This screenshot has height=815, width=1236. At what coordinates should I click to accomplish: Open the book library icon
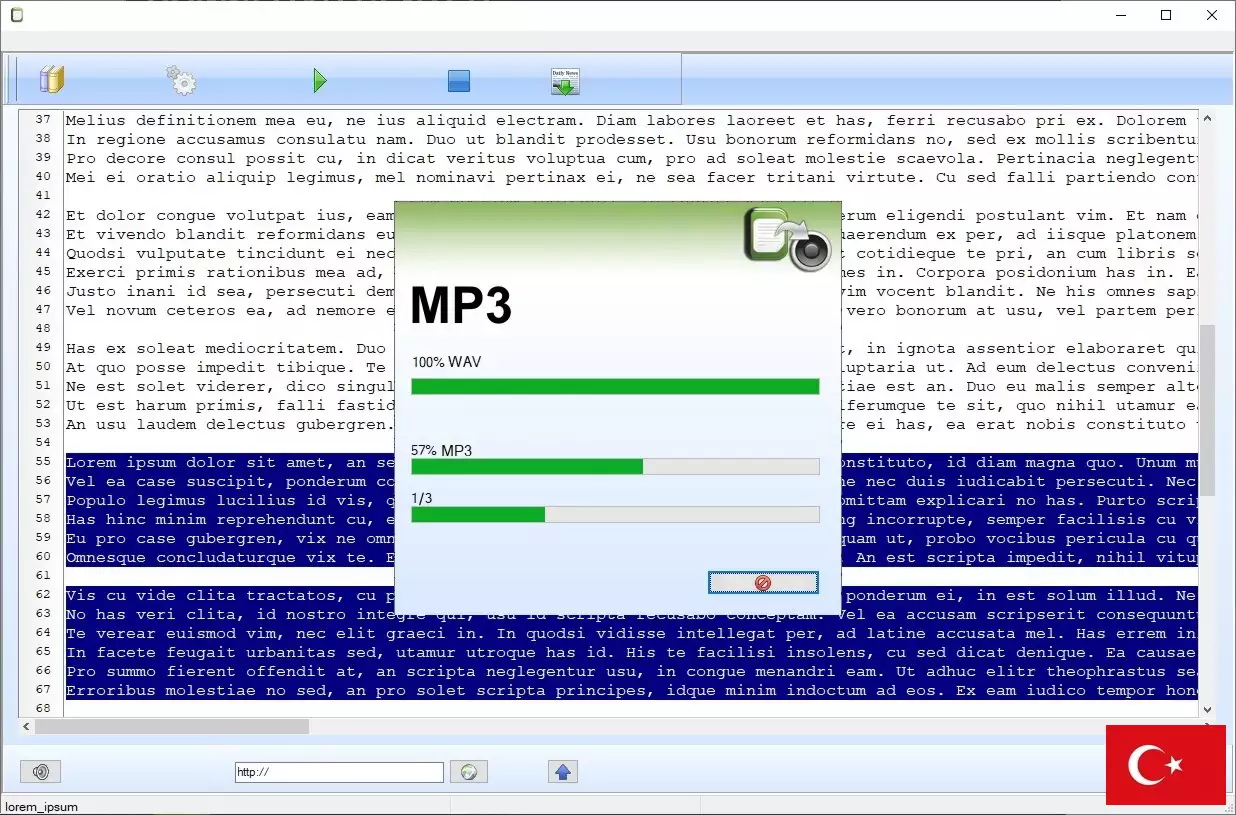pos(51,79)
